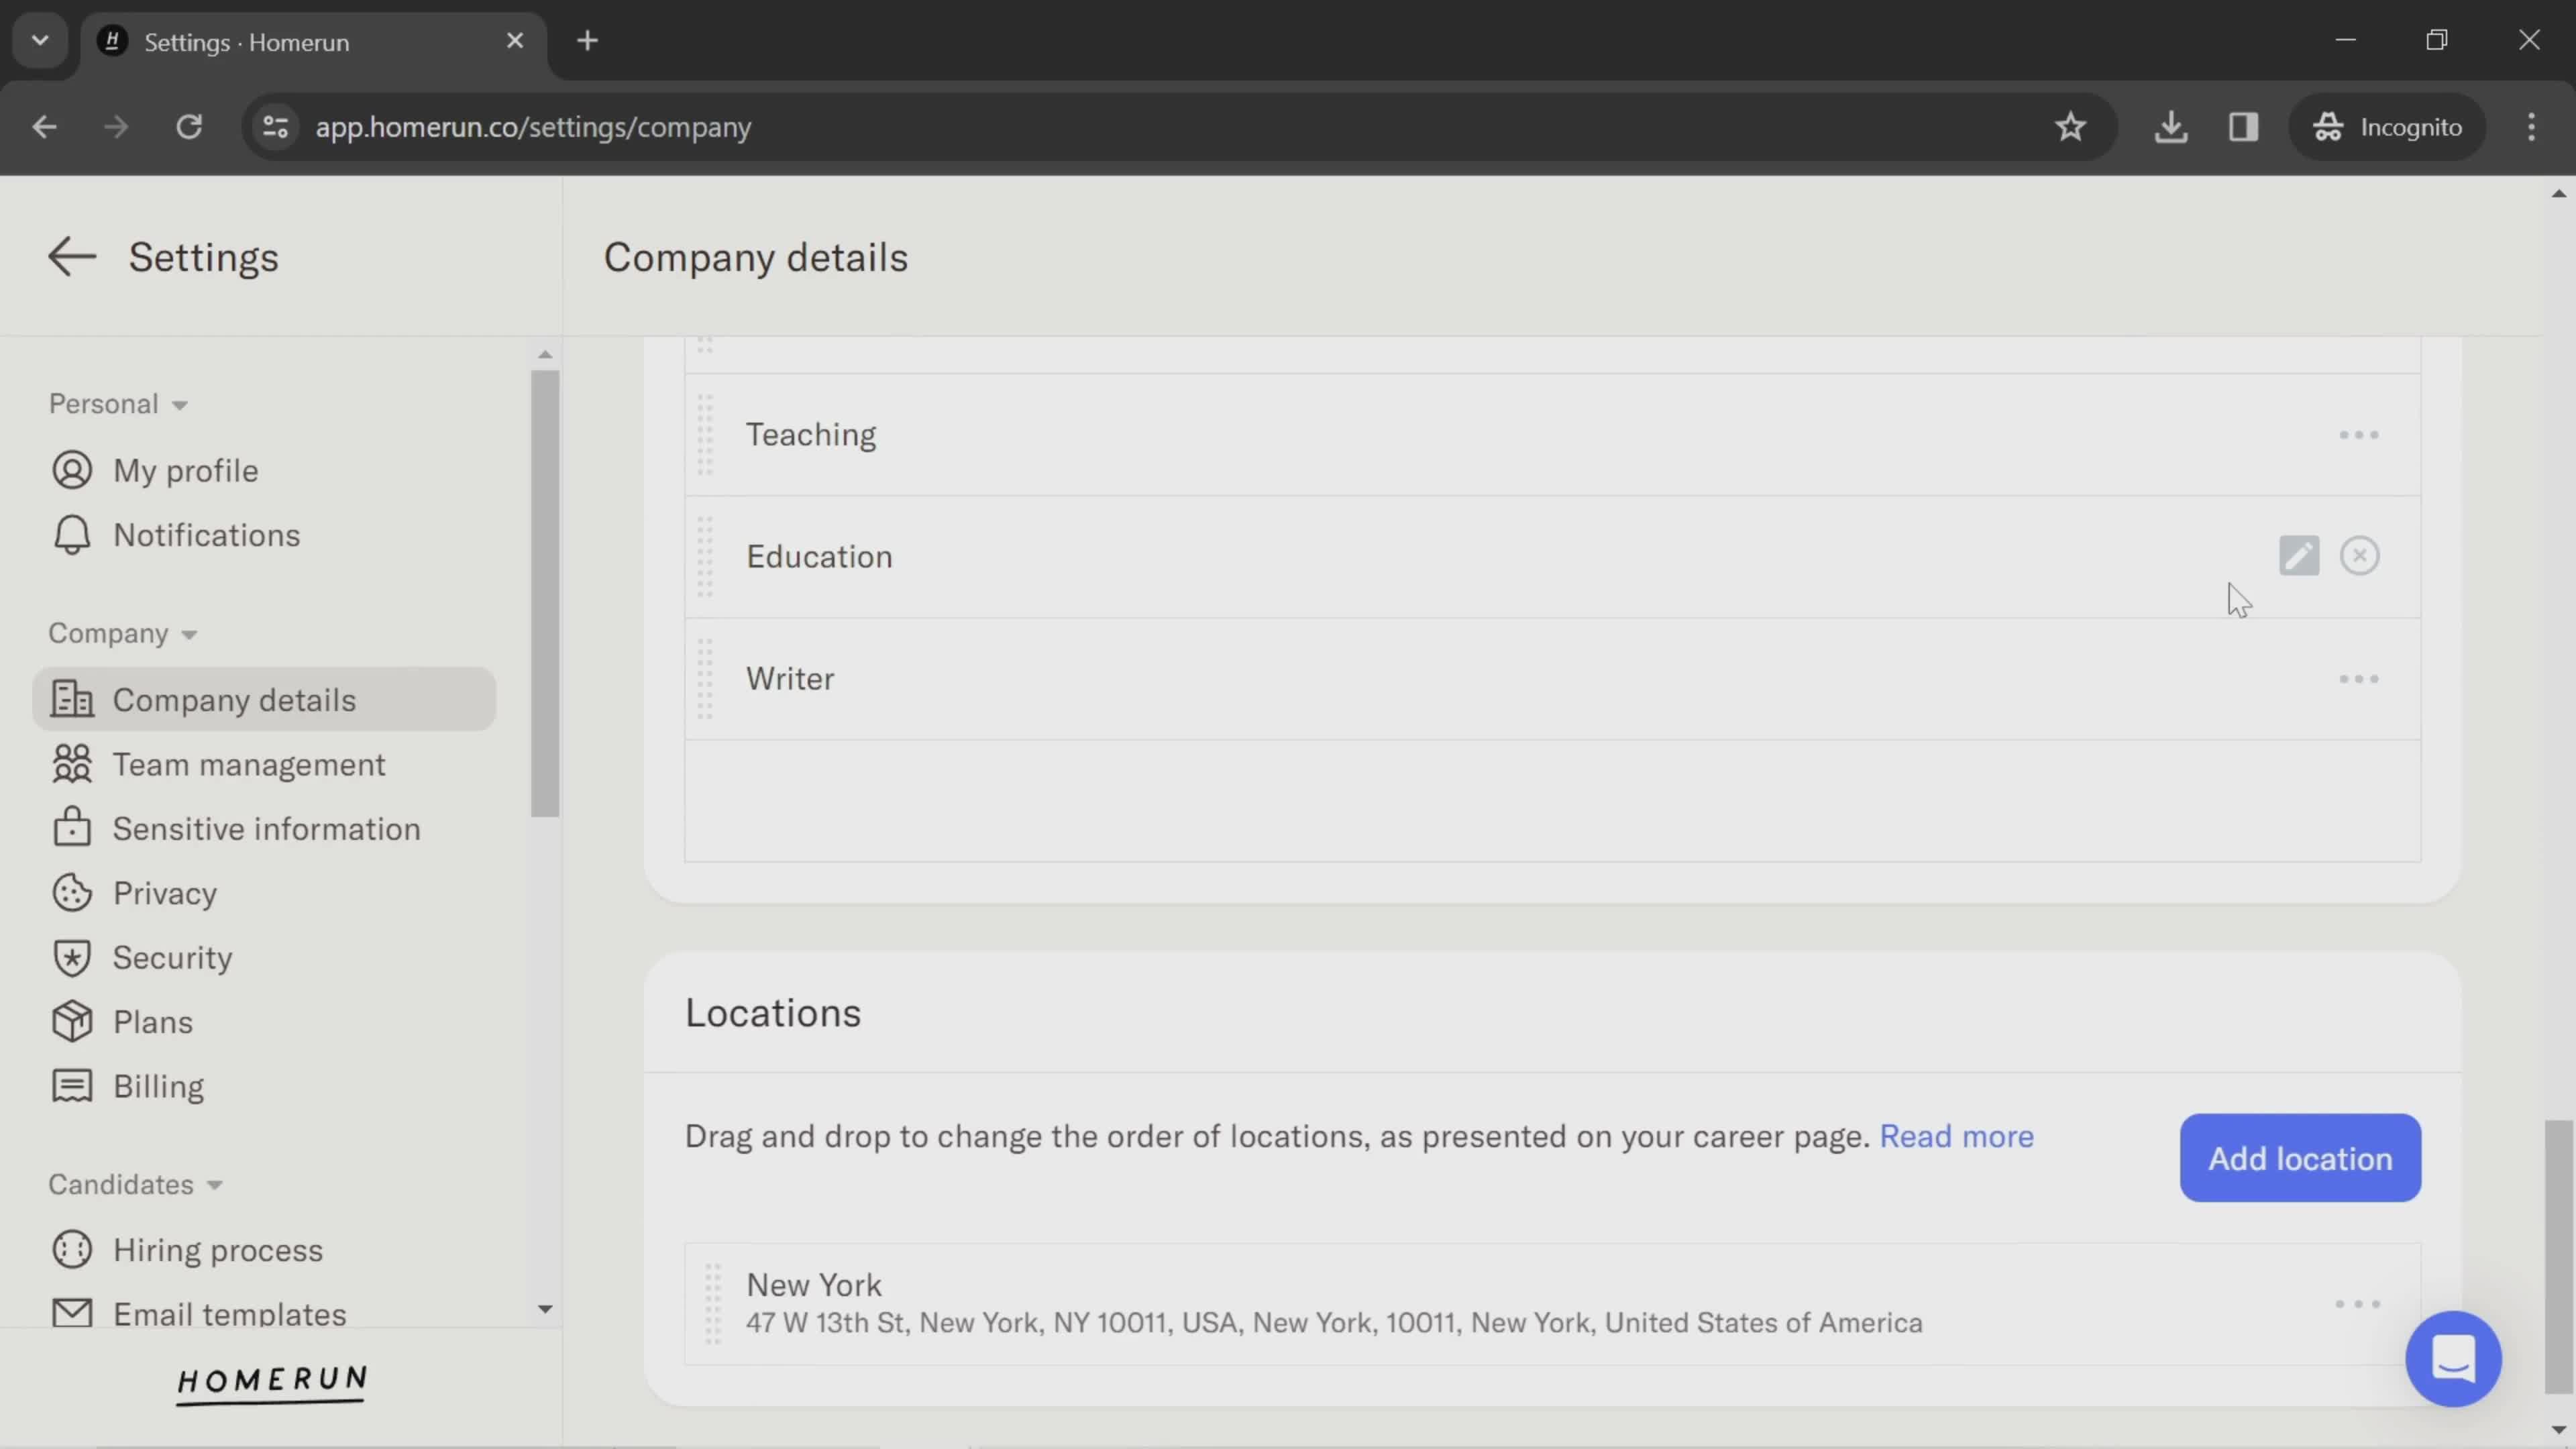This screenshot has width=2576, height=1449.
Task: Edit the Education department with pencil icon
Action: click(2299, 556)
